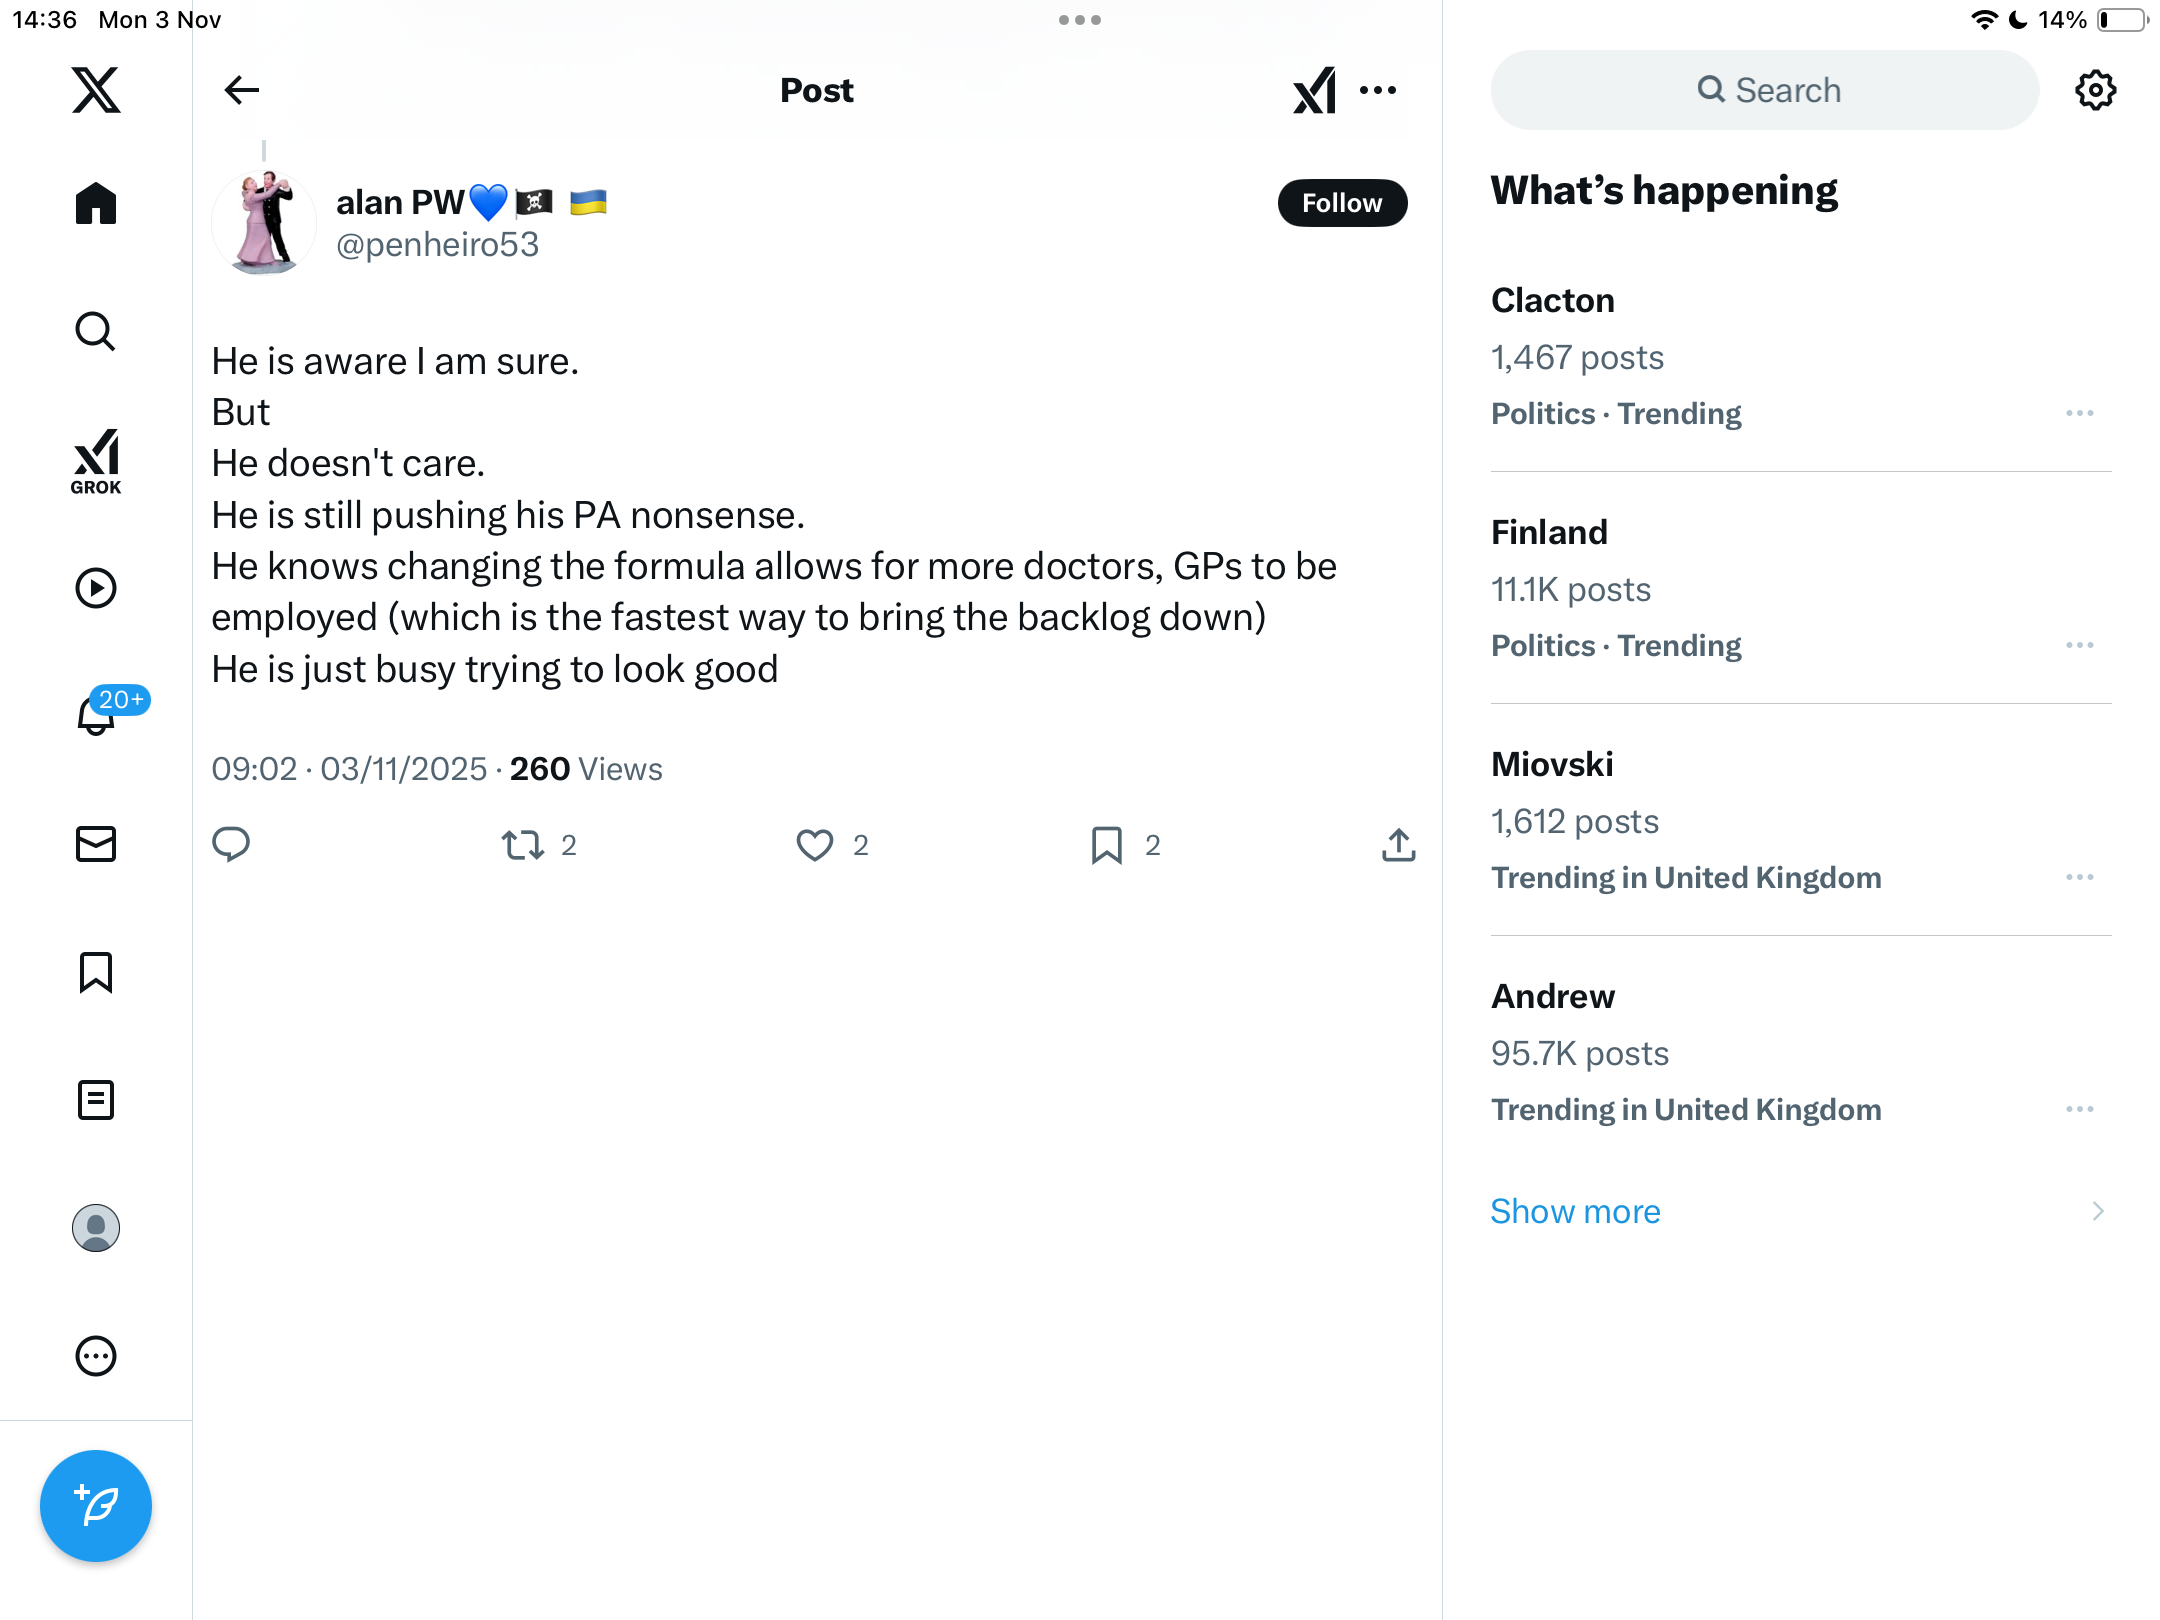Repost alan PW's post
This screenshot has width=2160, height=1620.
point(523,845)
